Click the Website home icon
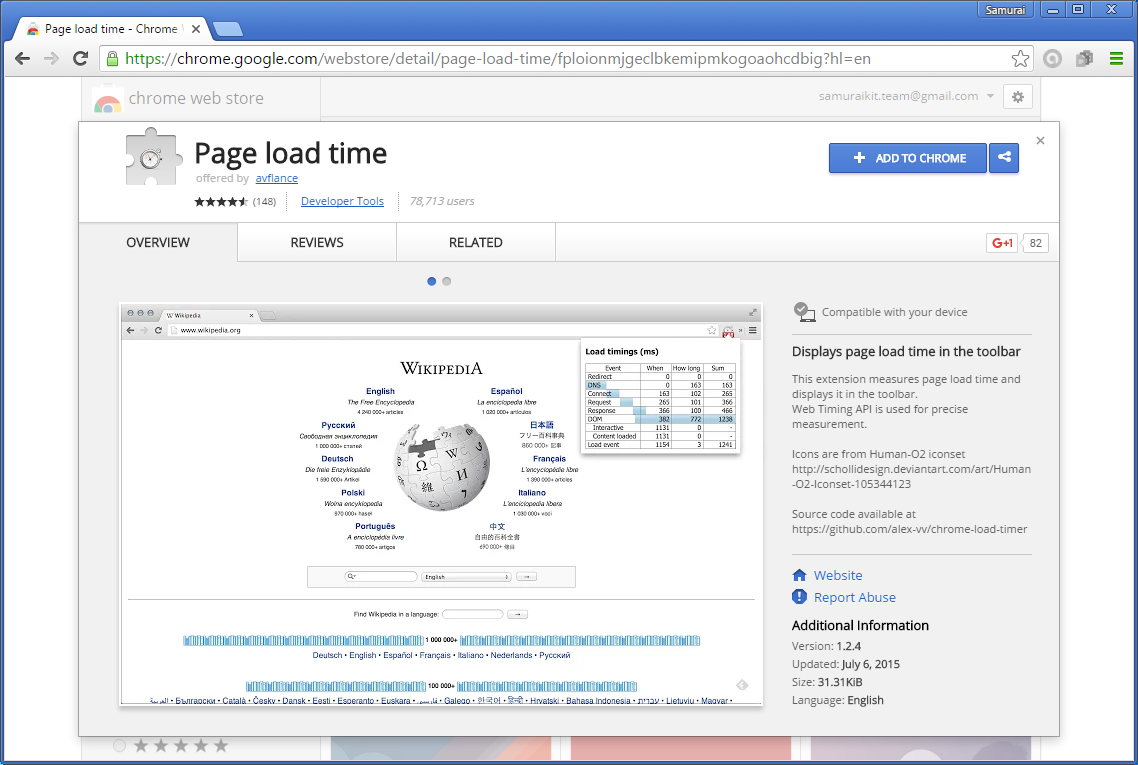Viewport: 1138px width, 765px height. [x=799, y=576]
